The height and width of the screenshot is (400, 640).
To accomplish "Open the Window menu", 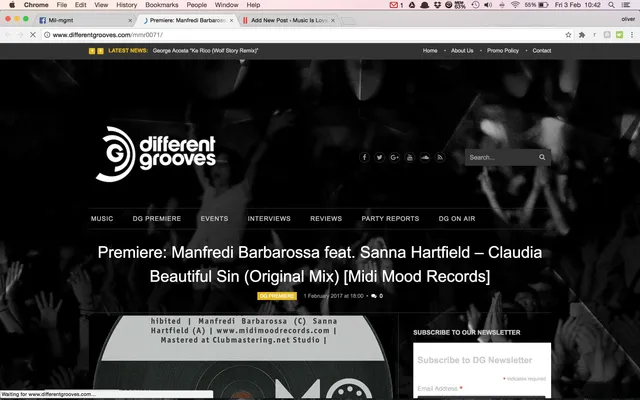I will (227, 5).
